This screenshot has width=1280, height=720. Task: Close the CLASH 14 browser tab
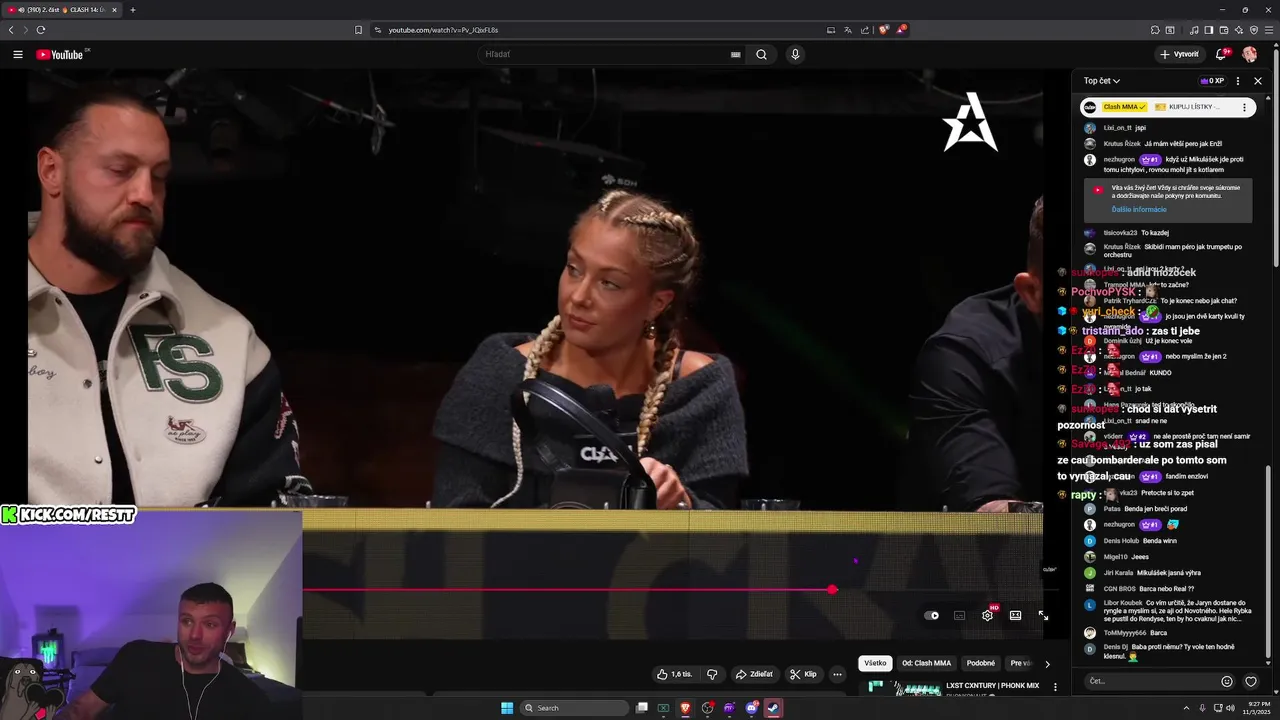pyautogui.click(x=114, y=10)
